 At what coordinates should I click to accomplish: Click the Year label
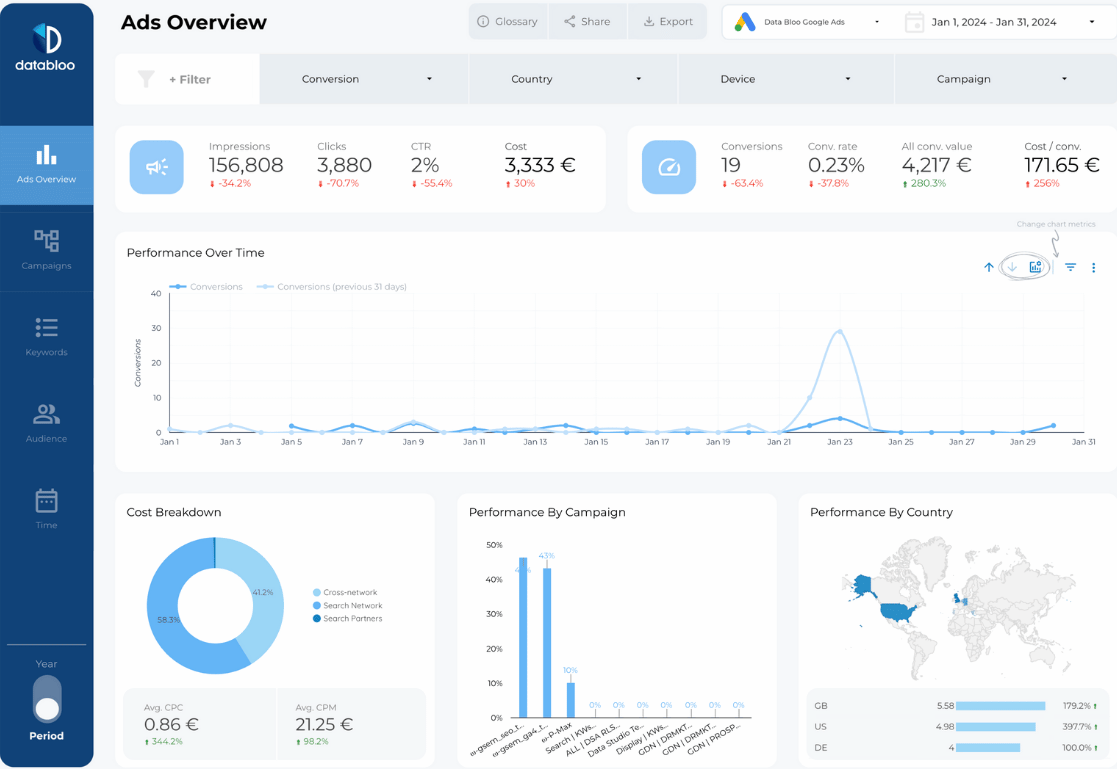46,664
